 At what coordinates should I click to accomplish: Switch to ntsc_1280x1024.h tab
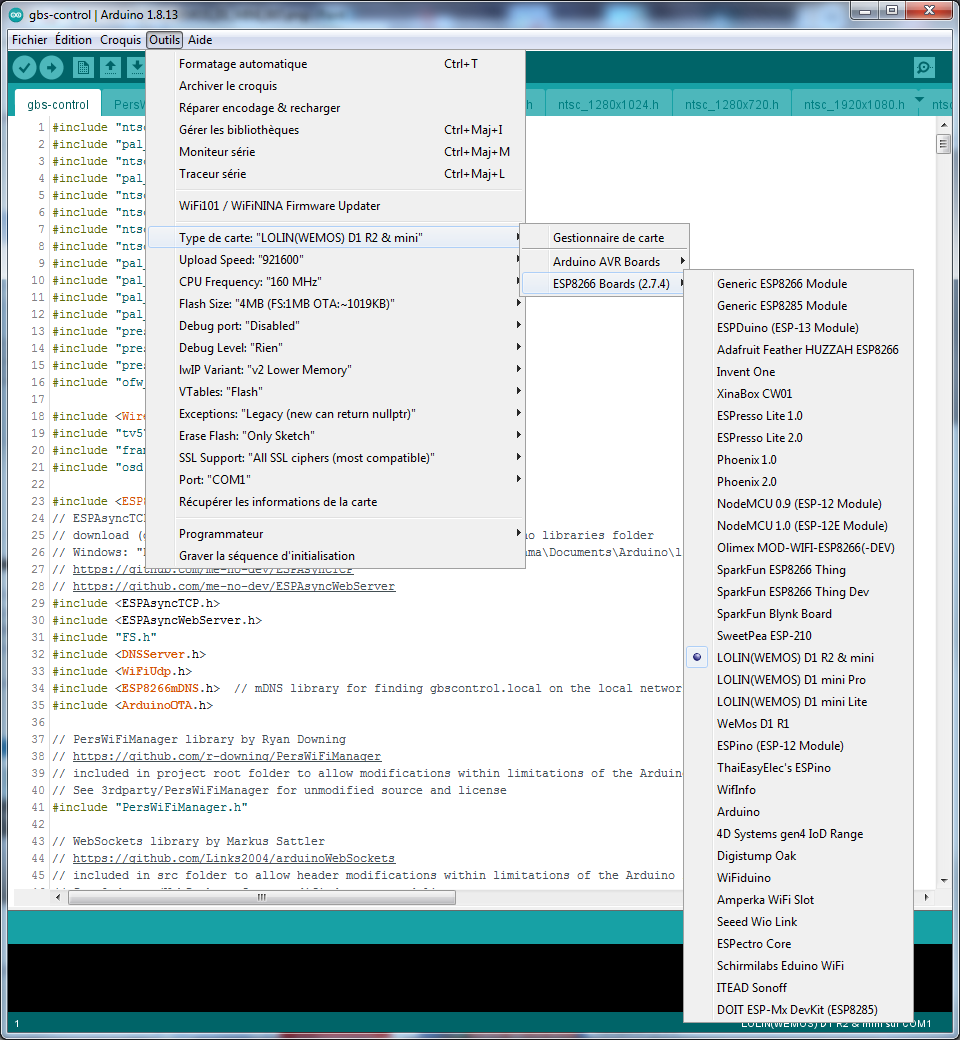pyautogui.click(x=608, y=104)
